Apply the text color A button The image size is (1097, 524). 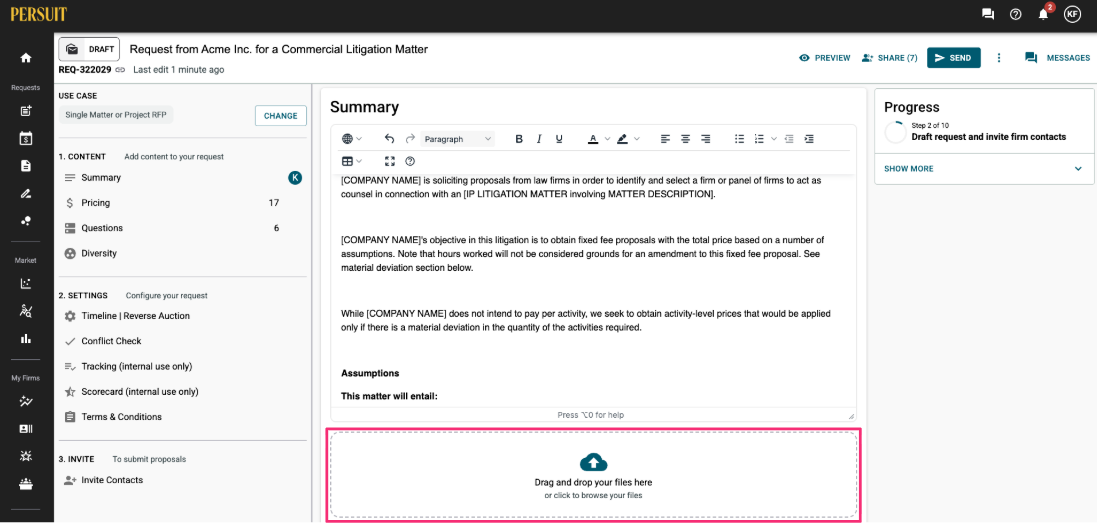pyautogui.click(x=593, y=139)
